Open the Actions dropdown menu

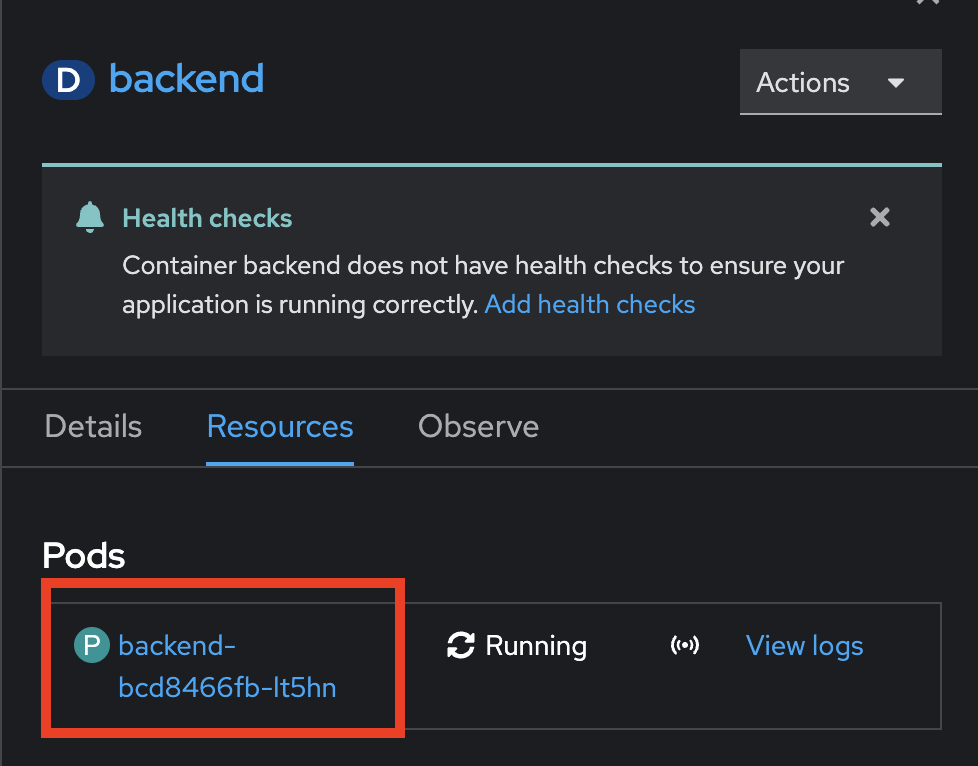840,82
